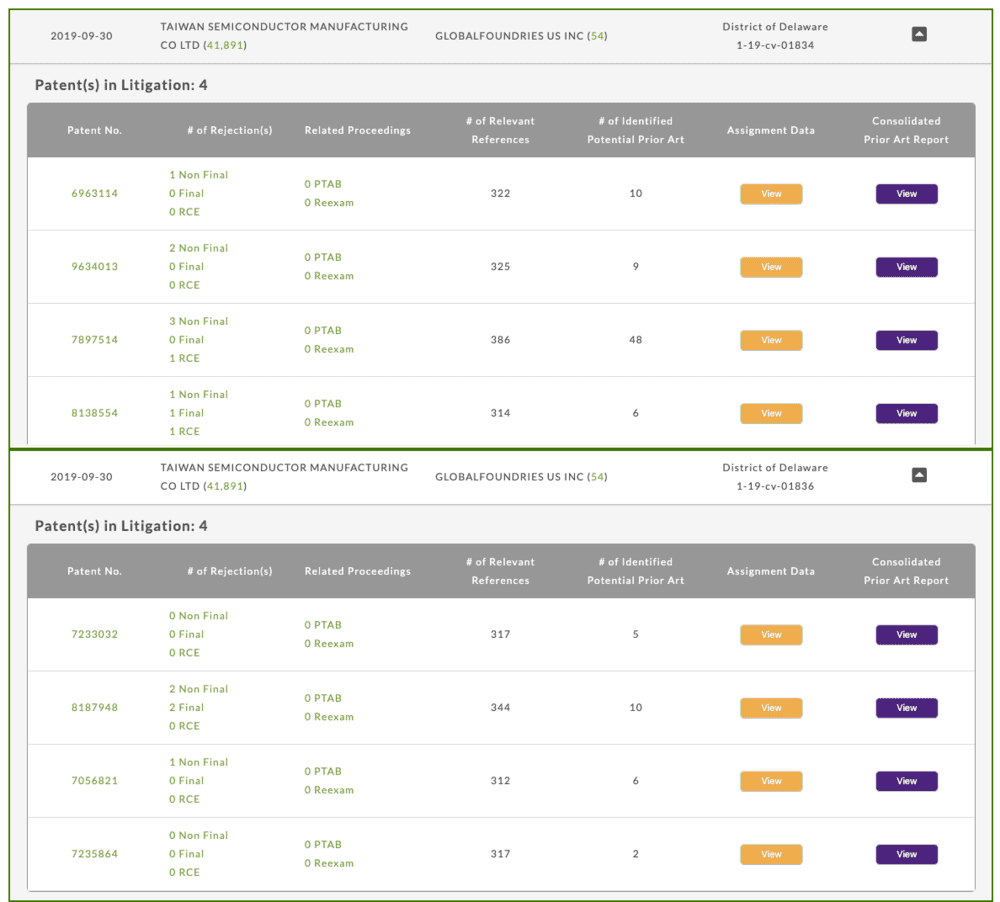The height and width of the screenshot is (902, 1000).
Task: Open patent number 6963114
Action: (94, 193)
